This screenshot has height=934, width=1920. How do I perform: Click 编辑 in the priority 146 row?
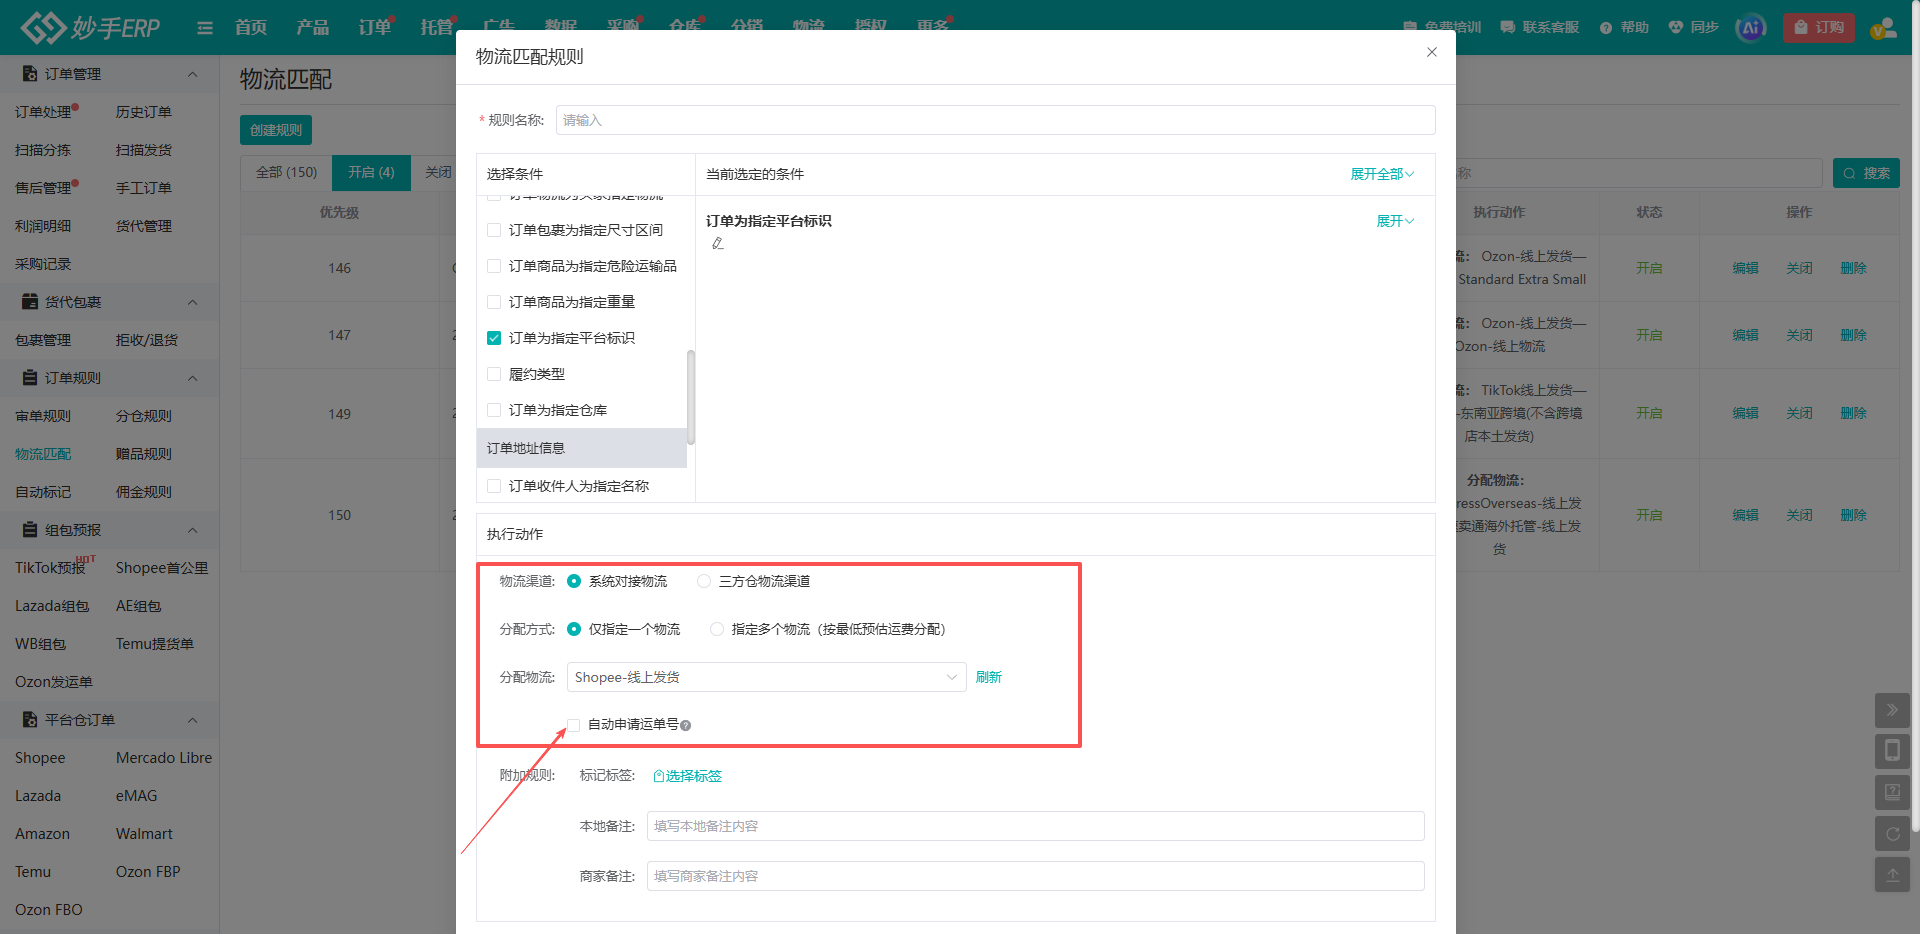(1746, 268)
